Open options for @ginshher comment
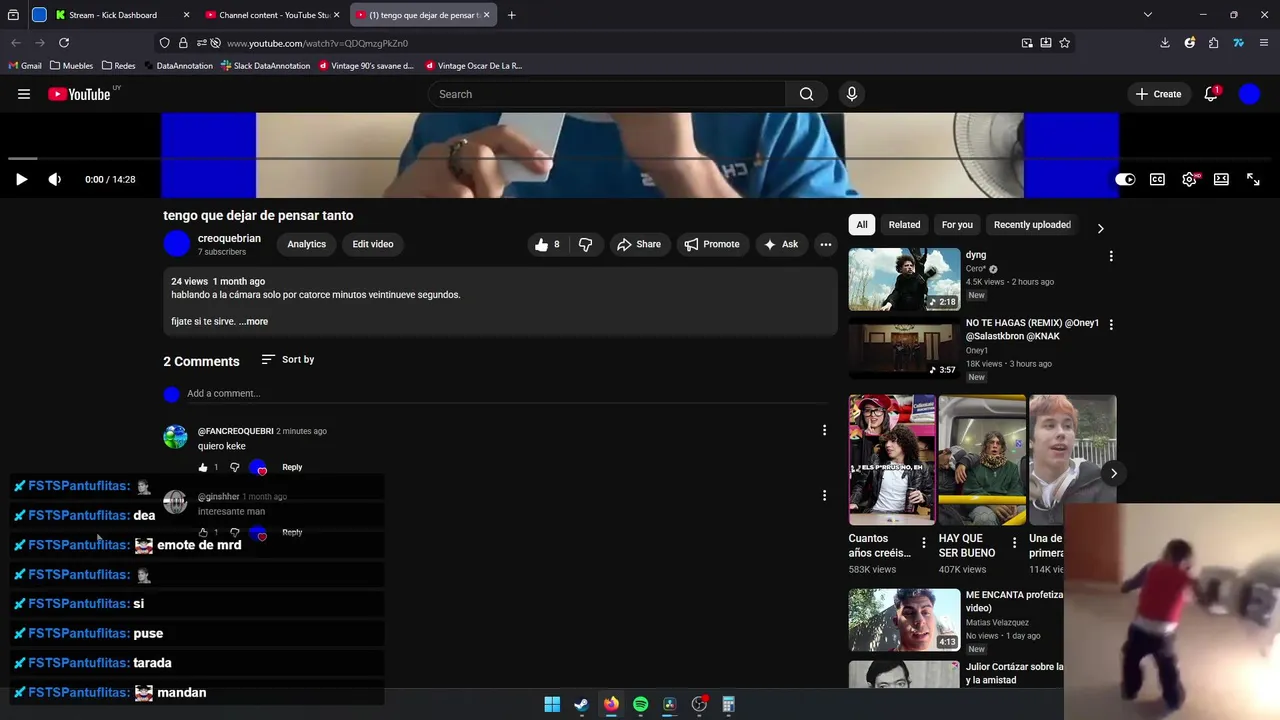Viewport: 1280px width, 720px height. click(824, 495)
